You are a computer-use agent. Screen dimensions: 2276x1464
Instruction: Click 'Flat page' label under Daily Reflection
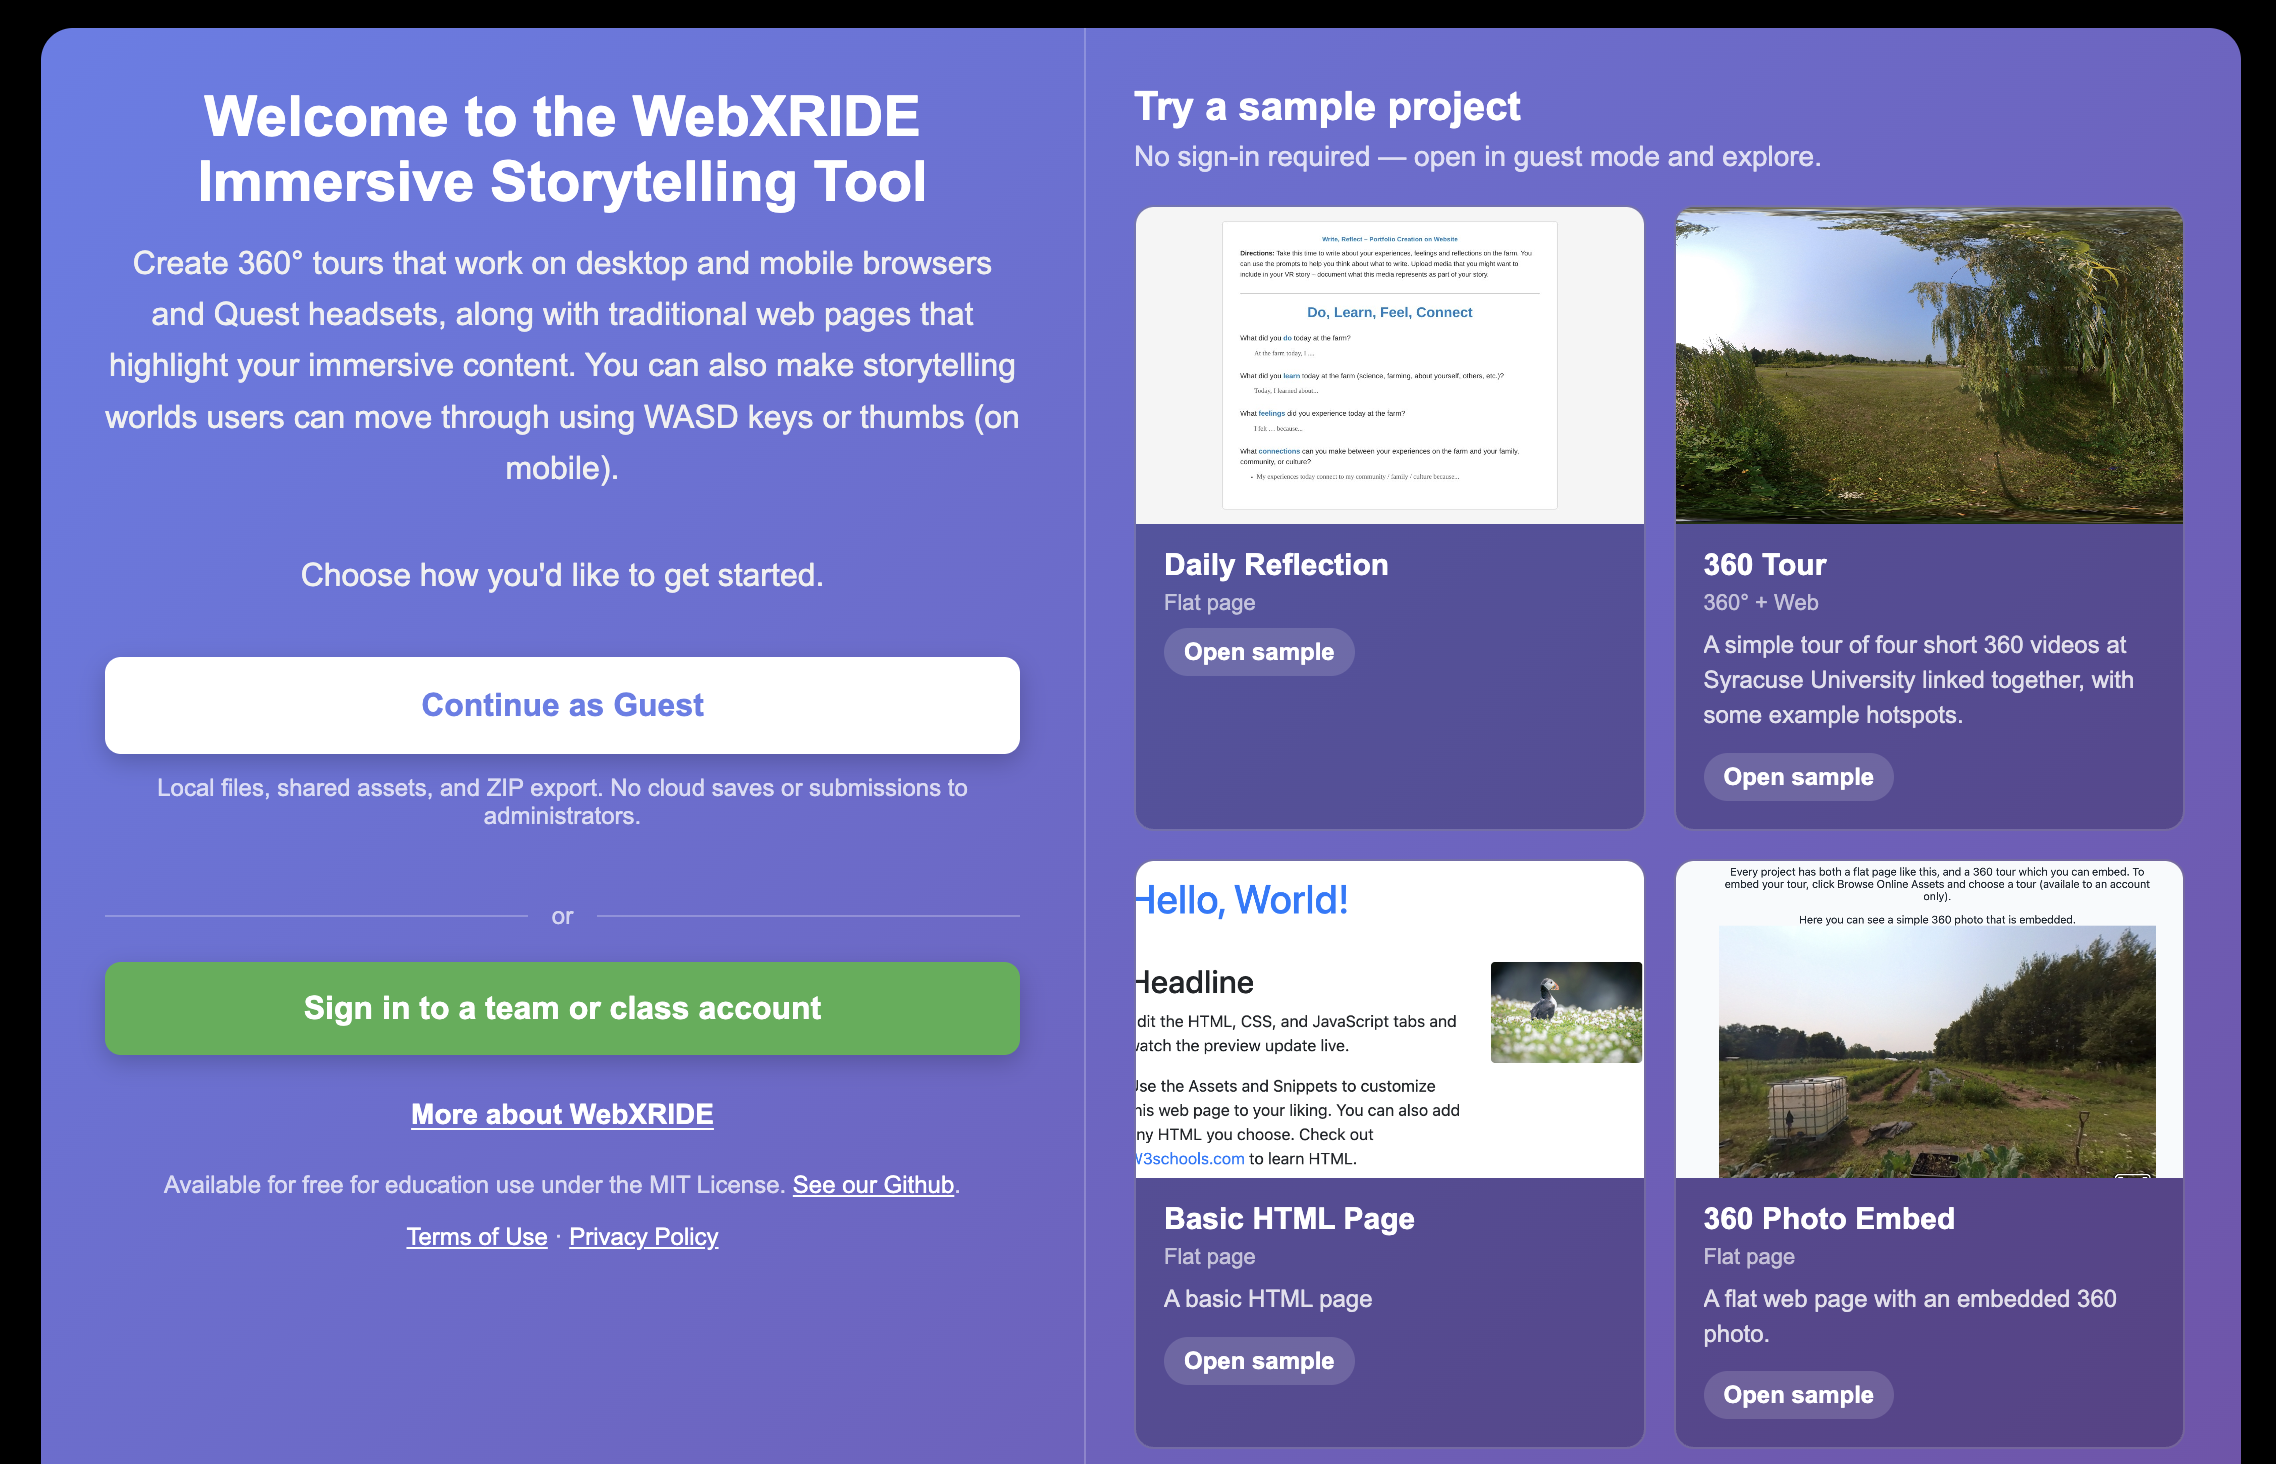point(1209,603)
